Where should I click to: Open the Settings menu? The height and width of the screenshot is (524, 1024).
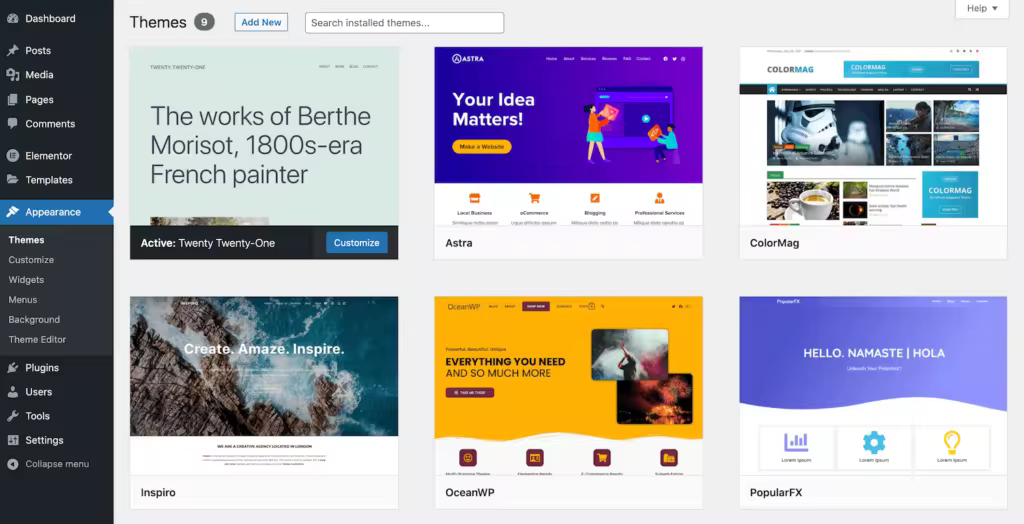pos(57,440)
